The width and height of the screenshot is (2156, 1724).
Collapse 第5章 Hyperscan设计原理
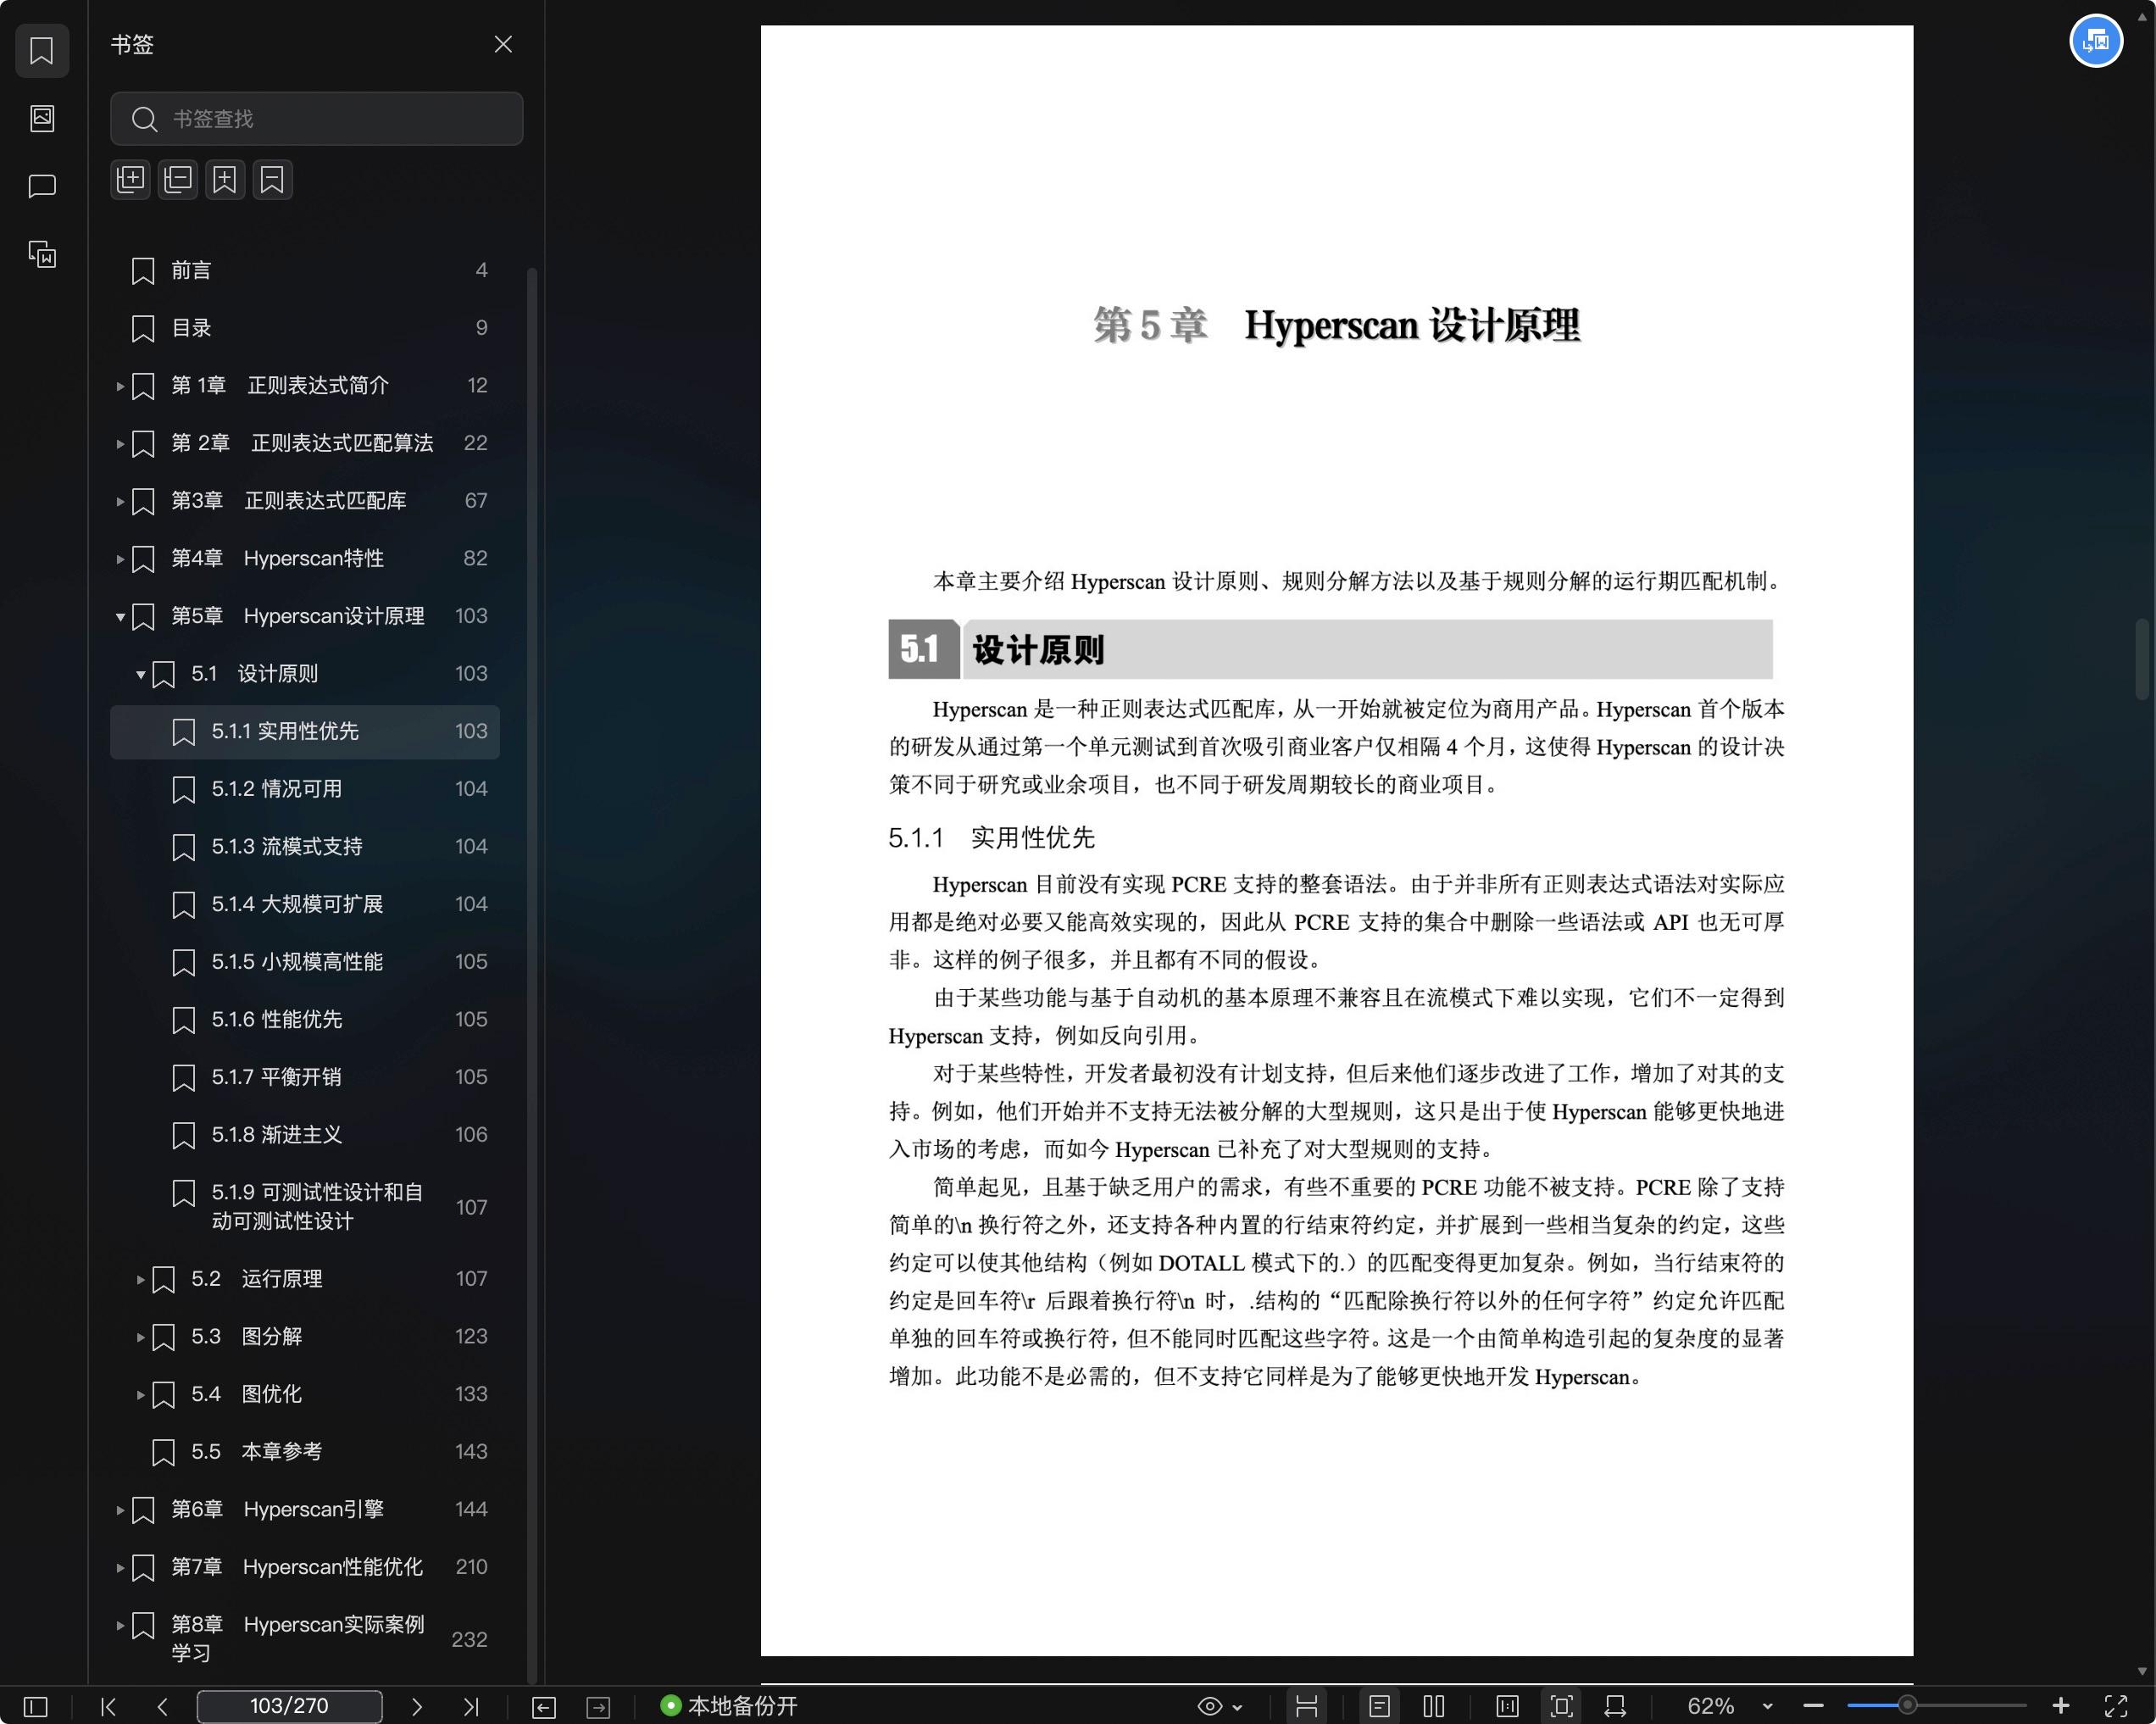tap(120, 617)
